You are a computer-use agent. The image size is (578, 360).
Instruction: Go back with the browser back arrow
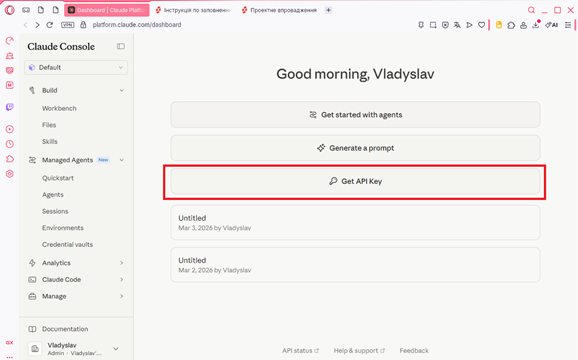(25, 25)
